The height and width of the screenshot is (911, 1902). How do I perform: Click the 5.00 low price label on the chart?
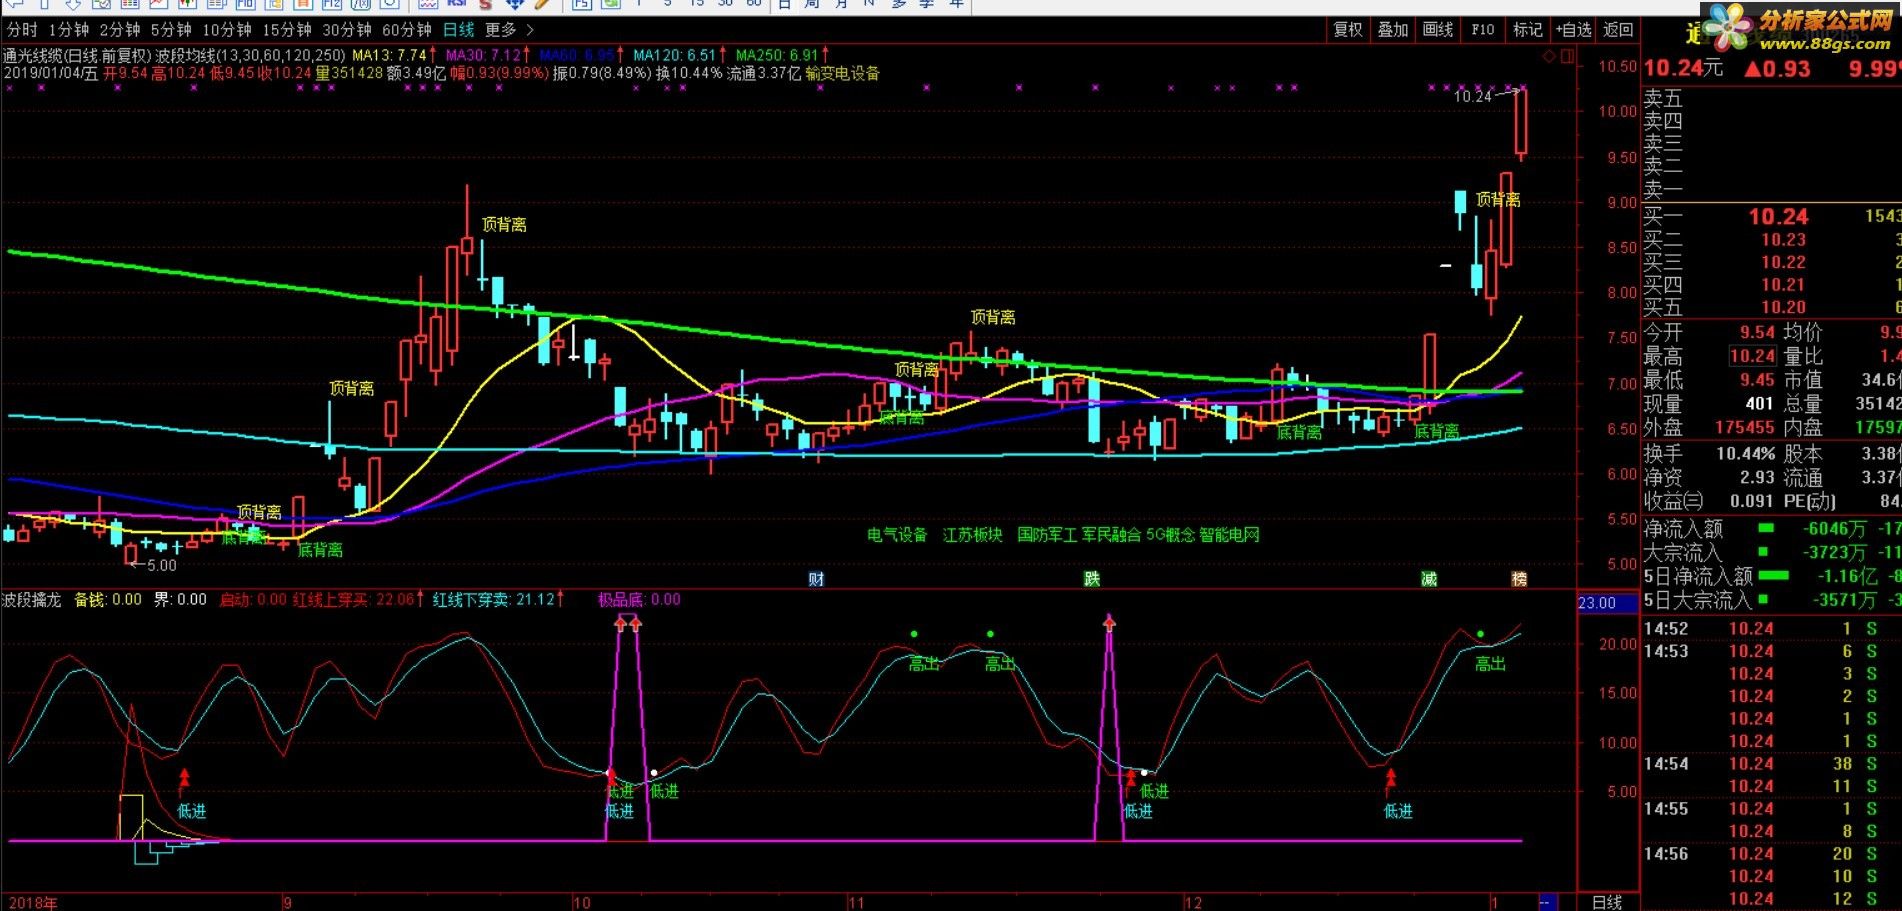click(x=161, y=566)
